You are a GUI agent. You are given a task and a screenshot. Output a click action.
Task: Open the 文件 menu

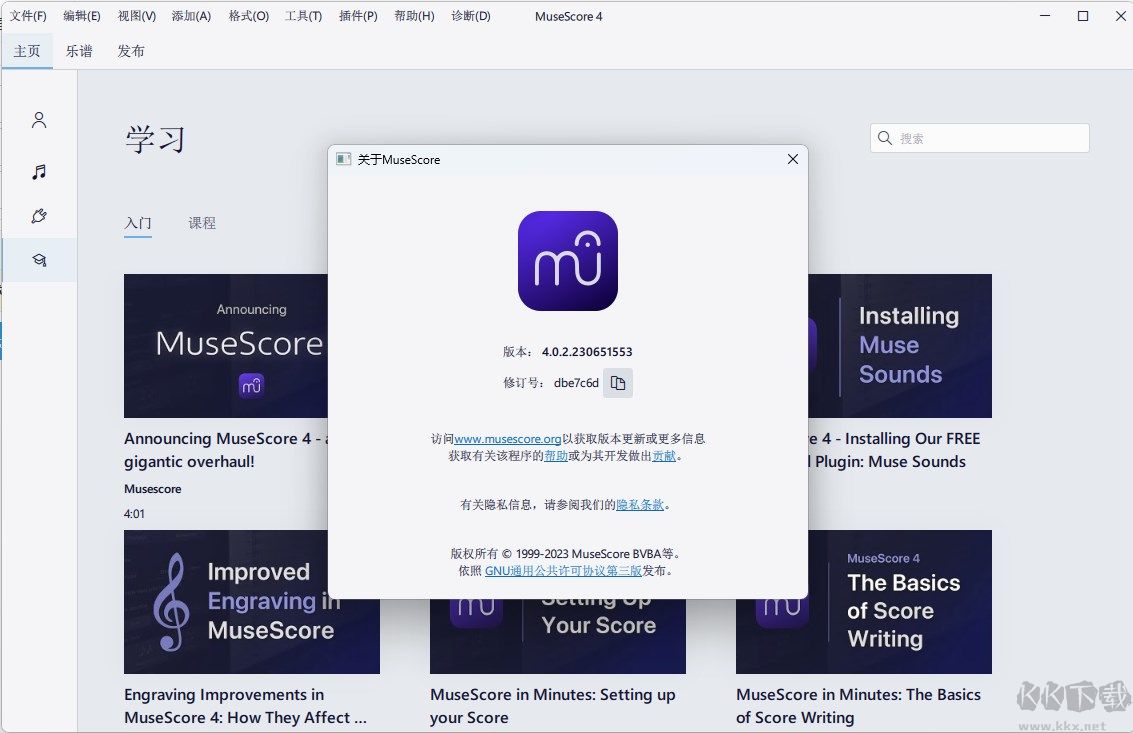[x=28, y=16]
